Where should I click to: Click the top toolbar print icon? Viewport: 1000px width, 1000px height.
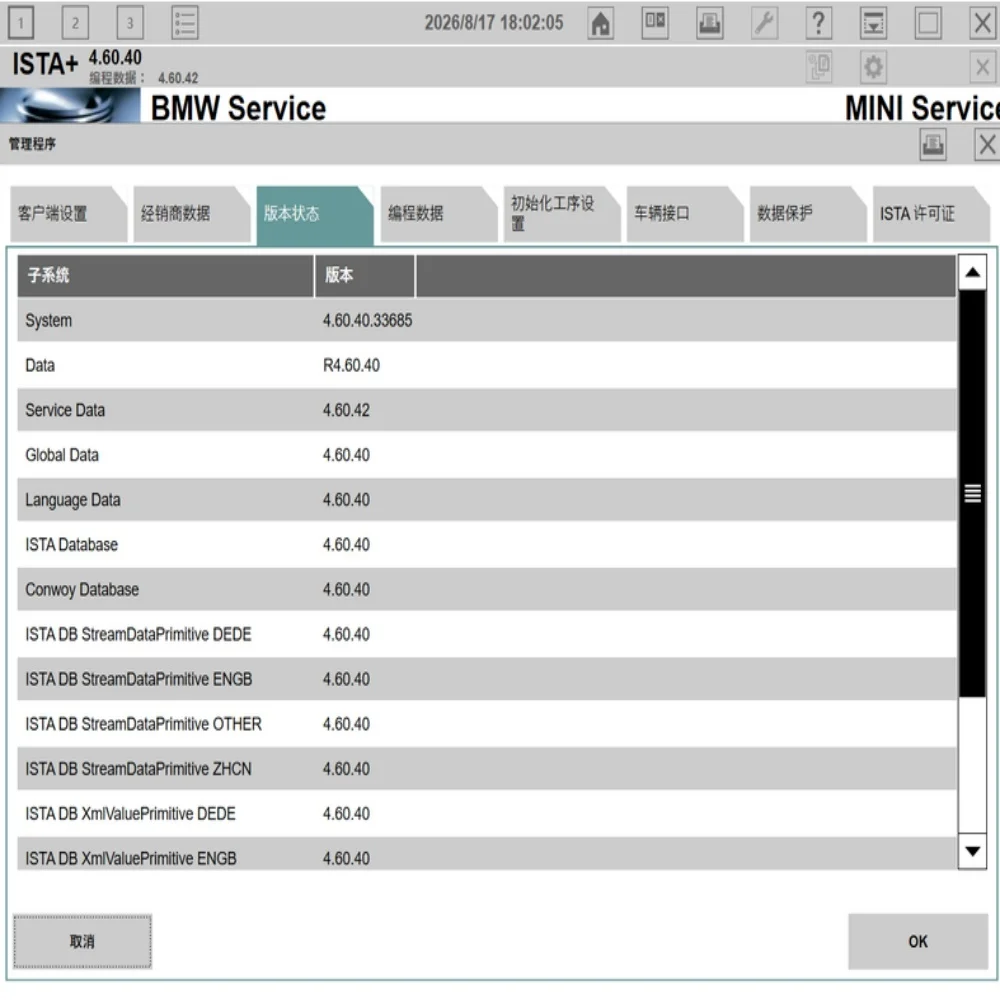(x=710, y=23)
